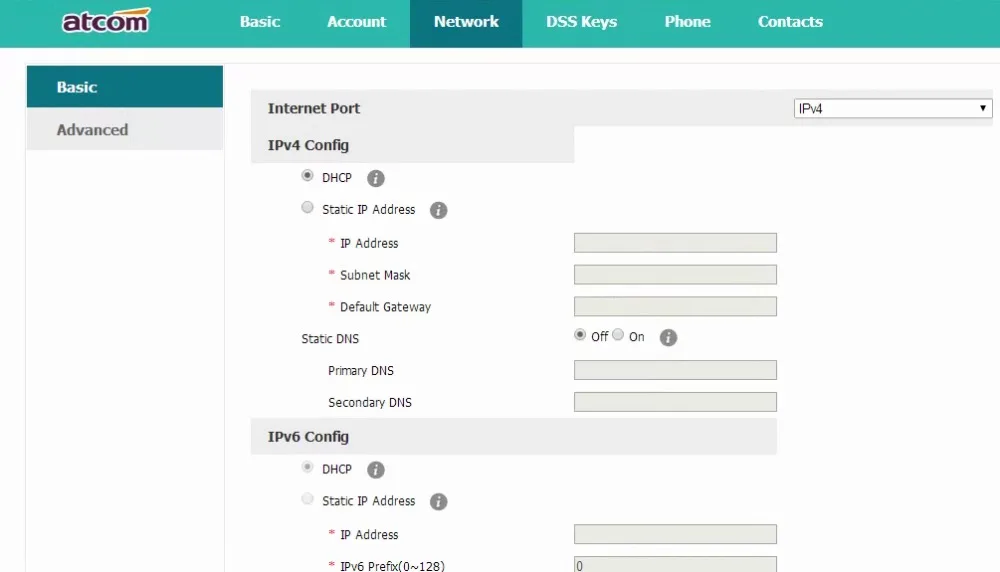Switch to the Network tab
Image resolution: width=1000 pixels, height=572 pixels.
[466, 22]
